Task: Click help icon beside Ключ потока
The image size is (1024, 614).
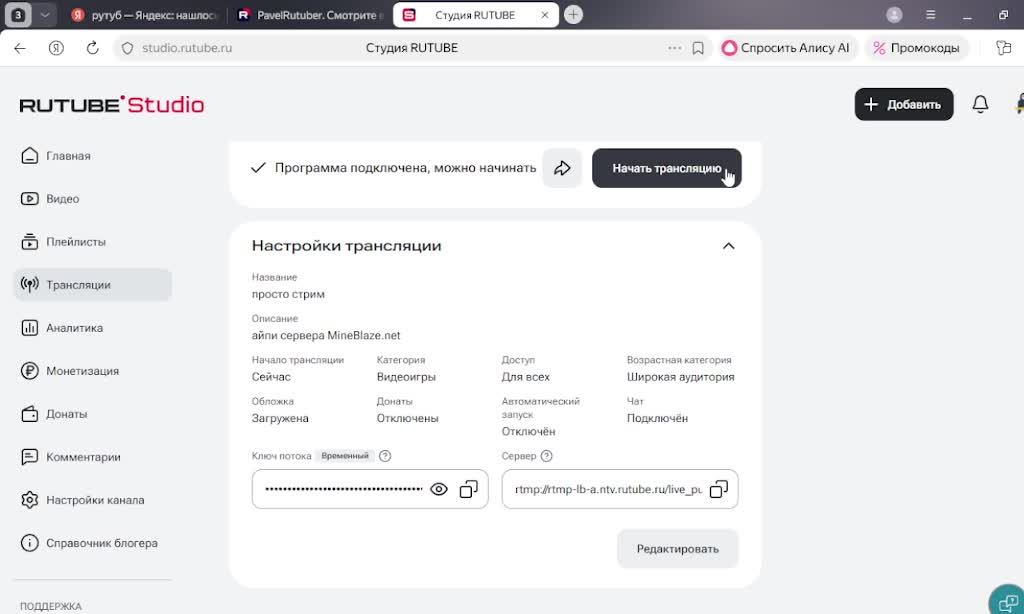Action: coord(385,456)
